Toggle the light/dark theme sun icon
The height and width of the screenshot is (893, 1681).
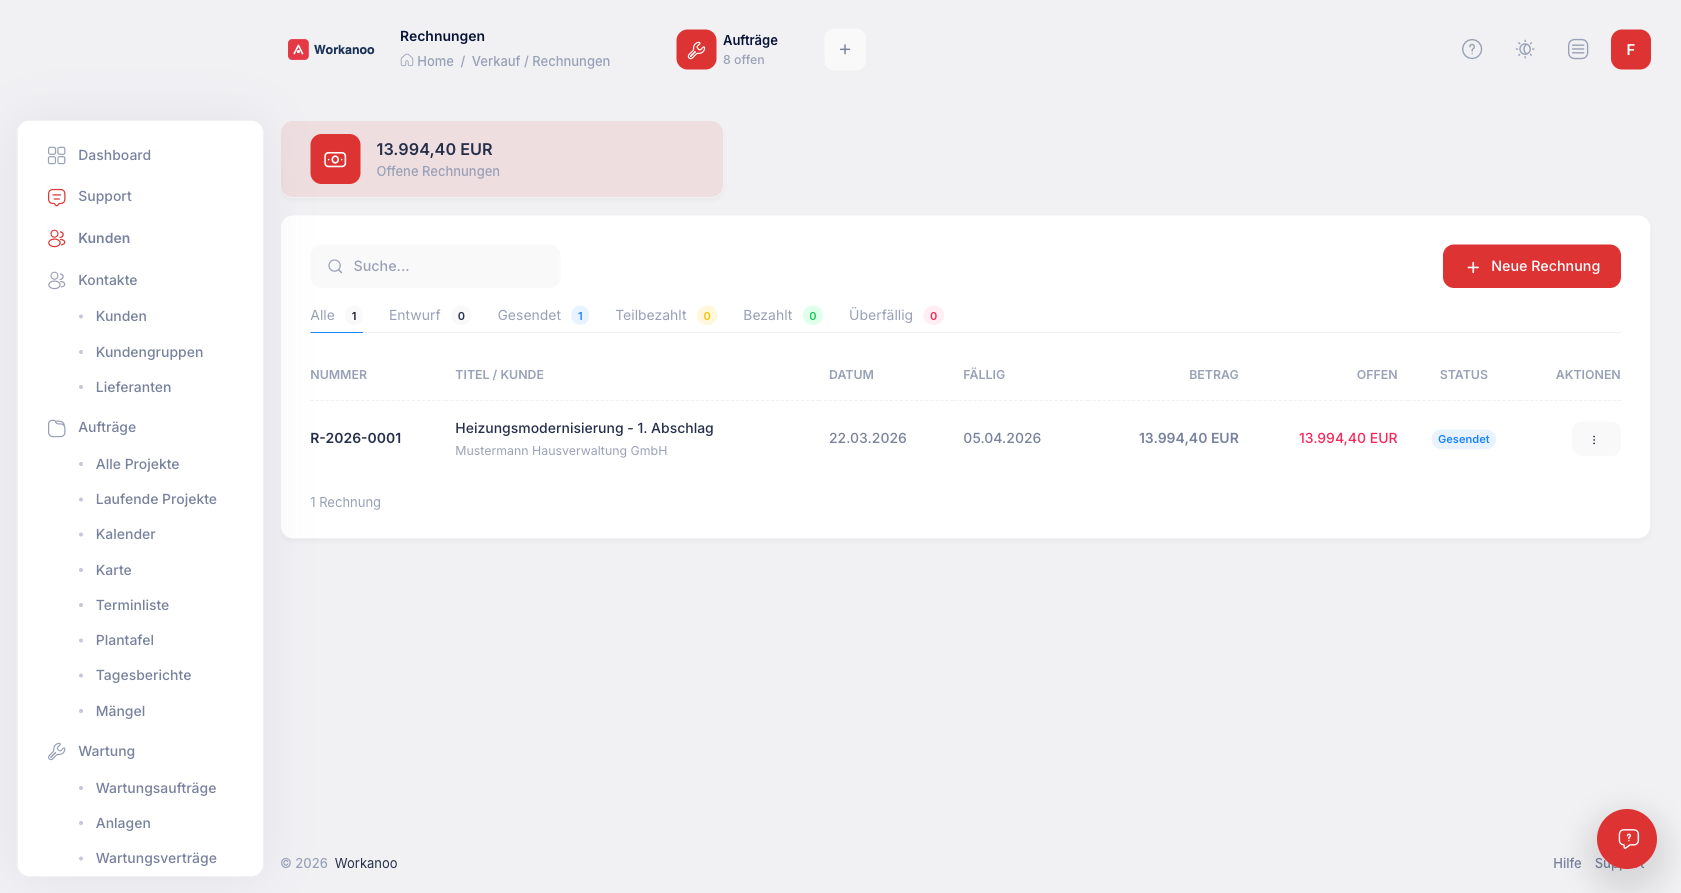point(1525,49)
